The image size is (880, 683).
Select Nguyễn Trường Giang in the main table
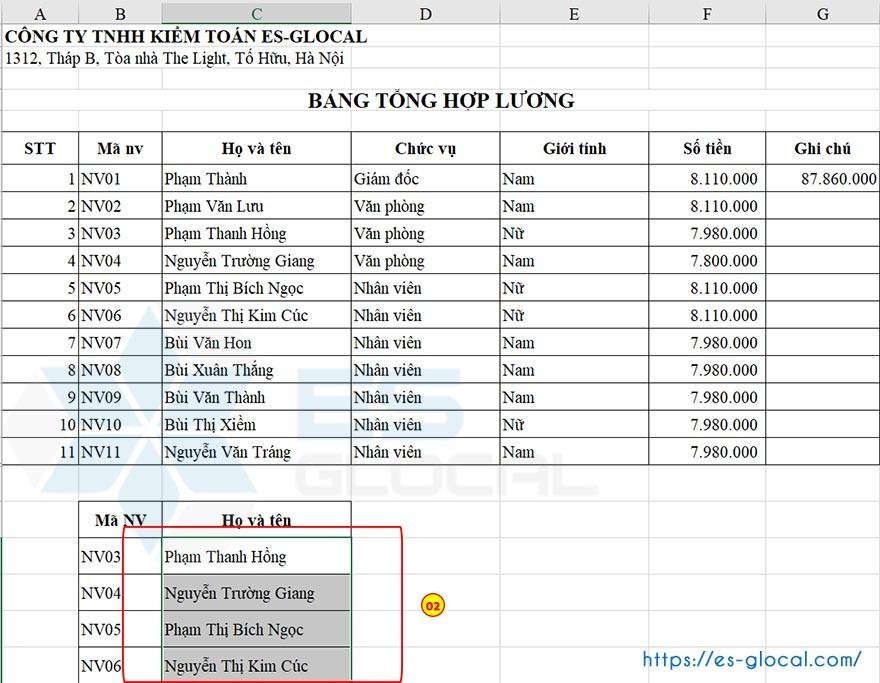click(256, 260)
